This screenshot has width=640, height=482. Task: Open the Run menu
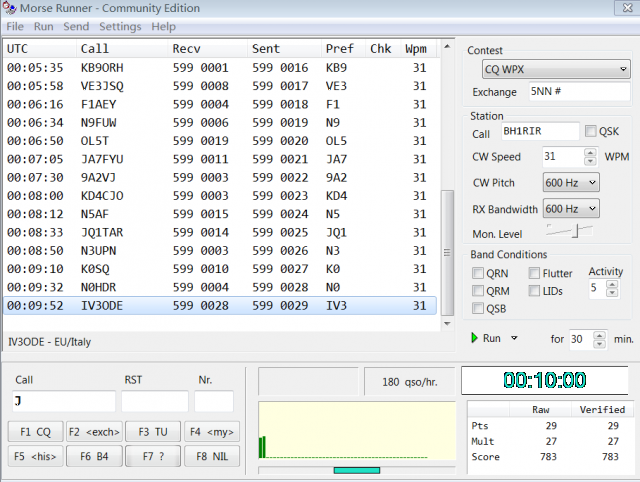click(x=44, y=27)
